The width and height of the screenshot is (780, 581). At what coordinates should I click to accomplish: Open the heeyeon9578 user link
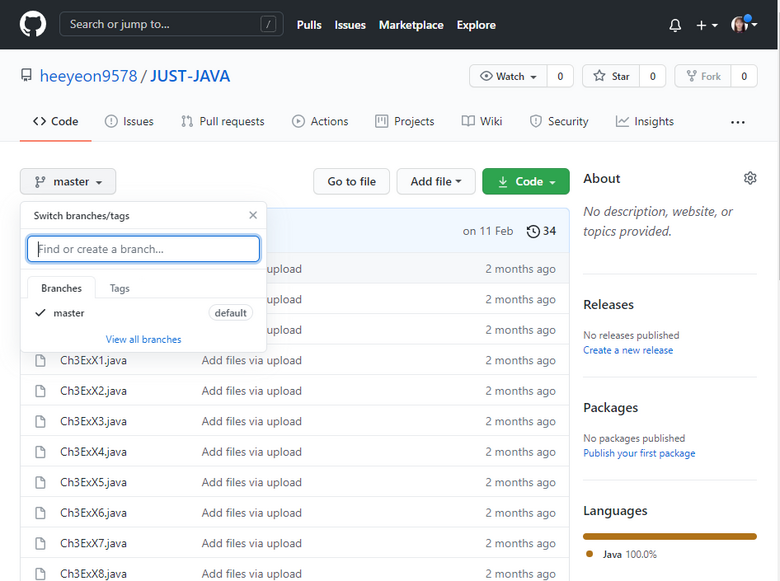(x=88, y=76)
